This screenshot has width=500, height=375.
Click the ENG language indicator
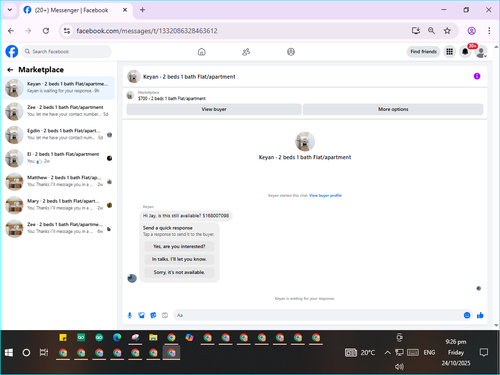click(429, 352)
